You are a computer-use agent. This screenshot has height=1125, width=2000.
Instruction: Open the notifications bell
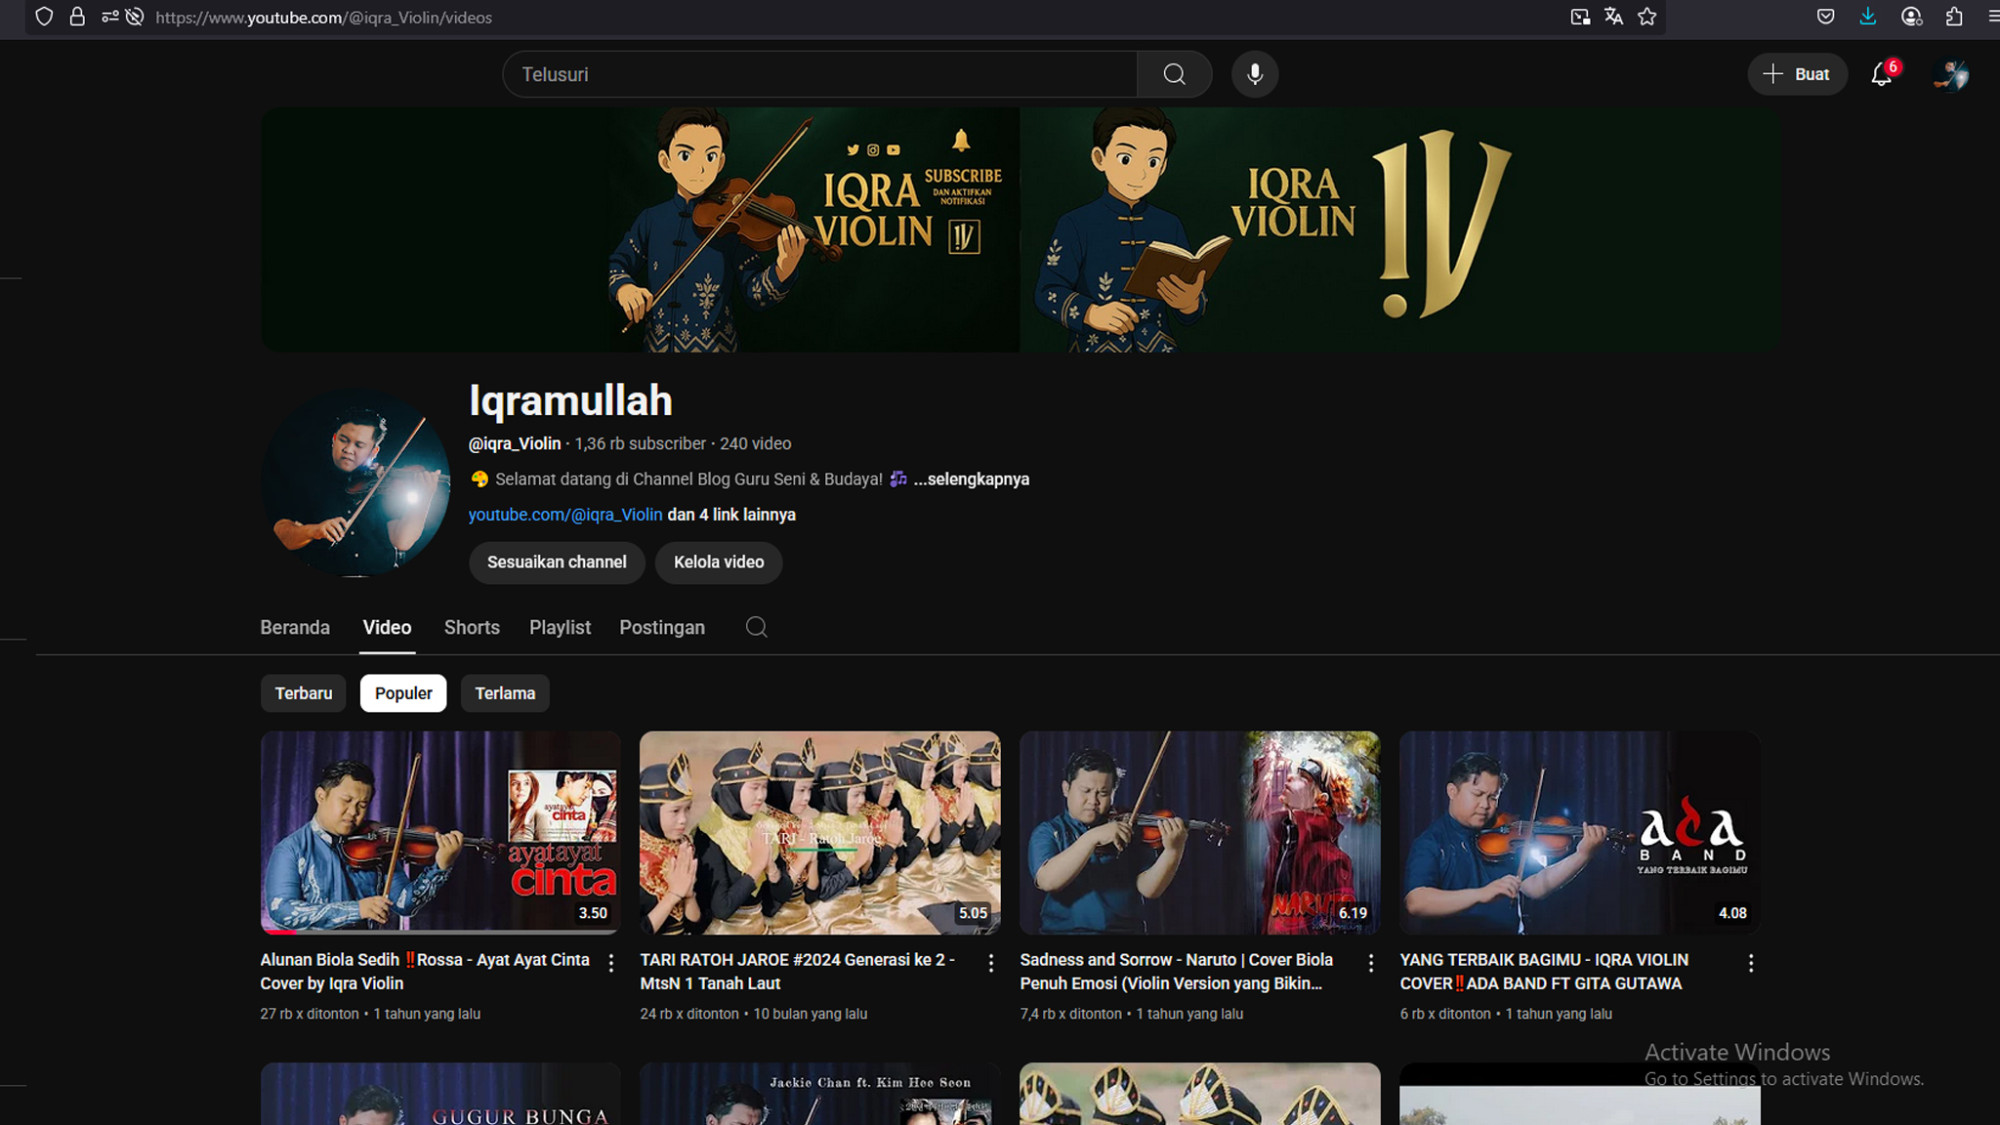pyautogui.click(x=1882, y=74)
